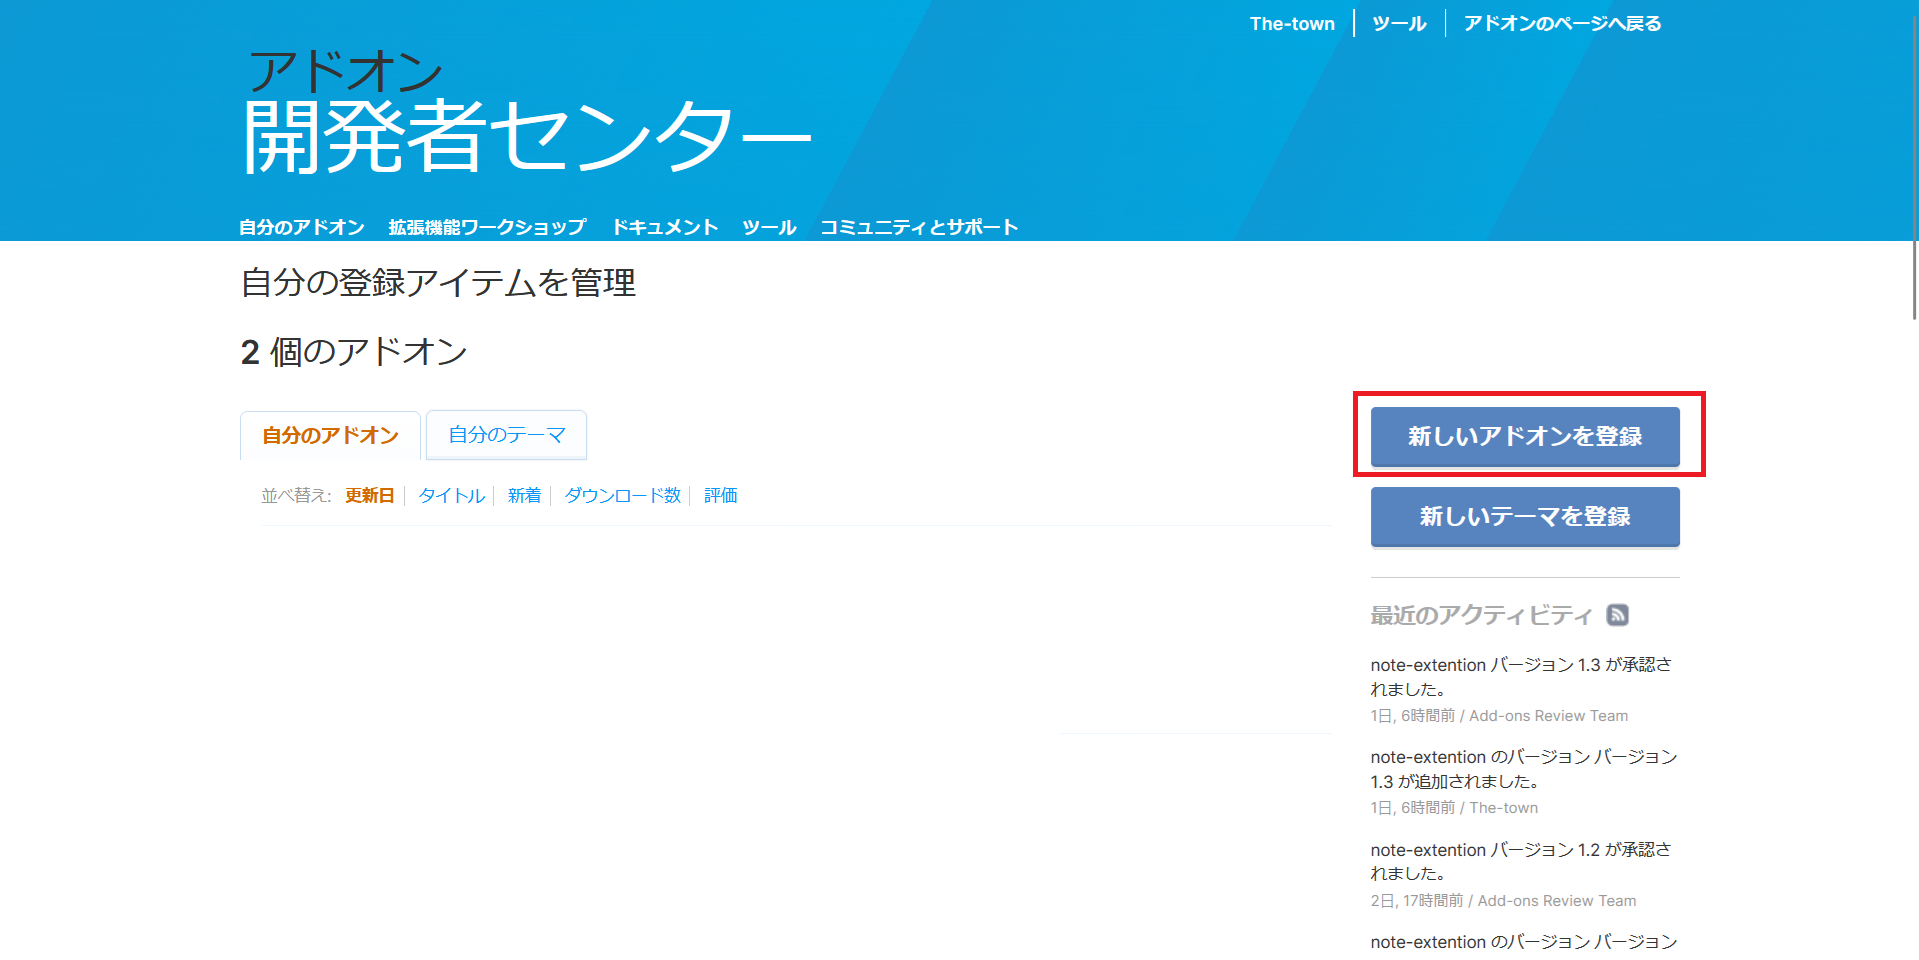Sort add-ons by 評価
Image resolution: width=1919 pixels, height=960 pixels.
(720, 495)
